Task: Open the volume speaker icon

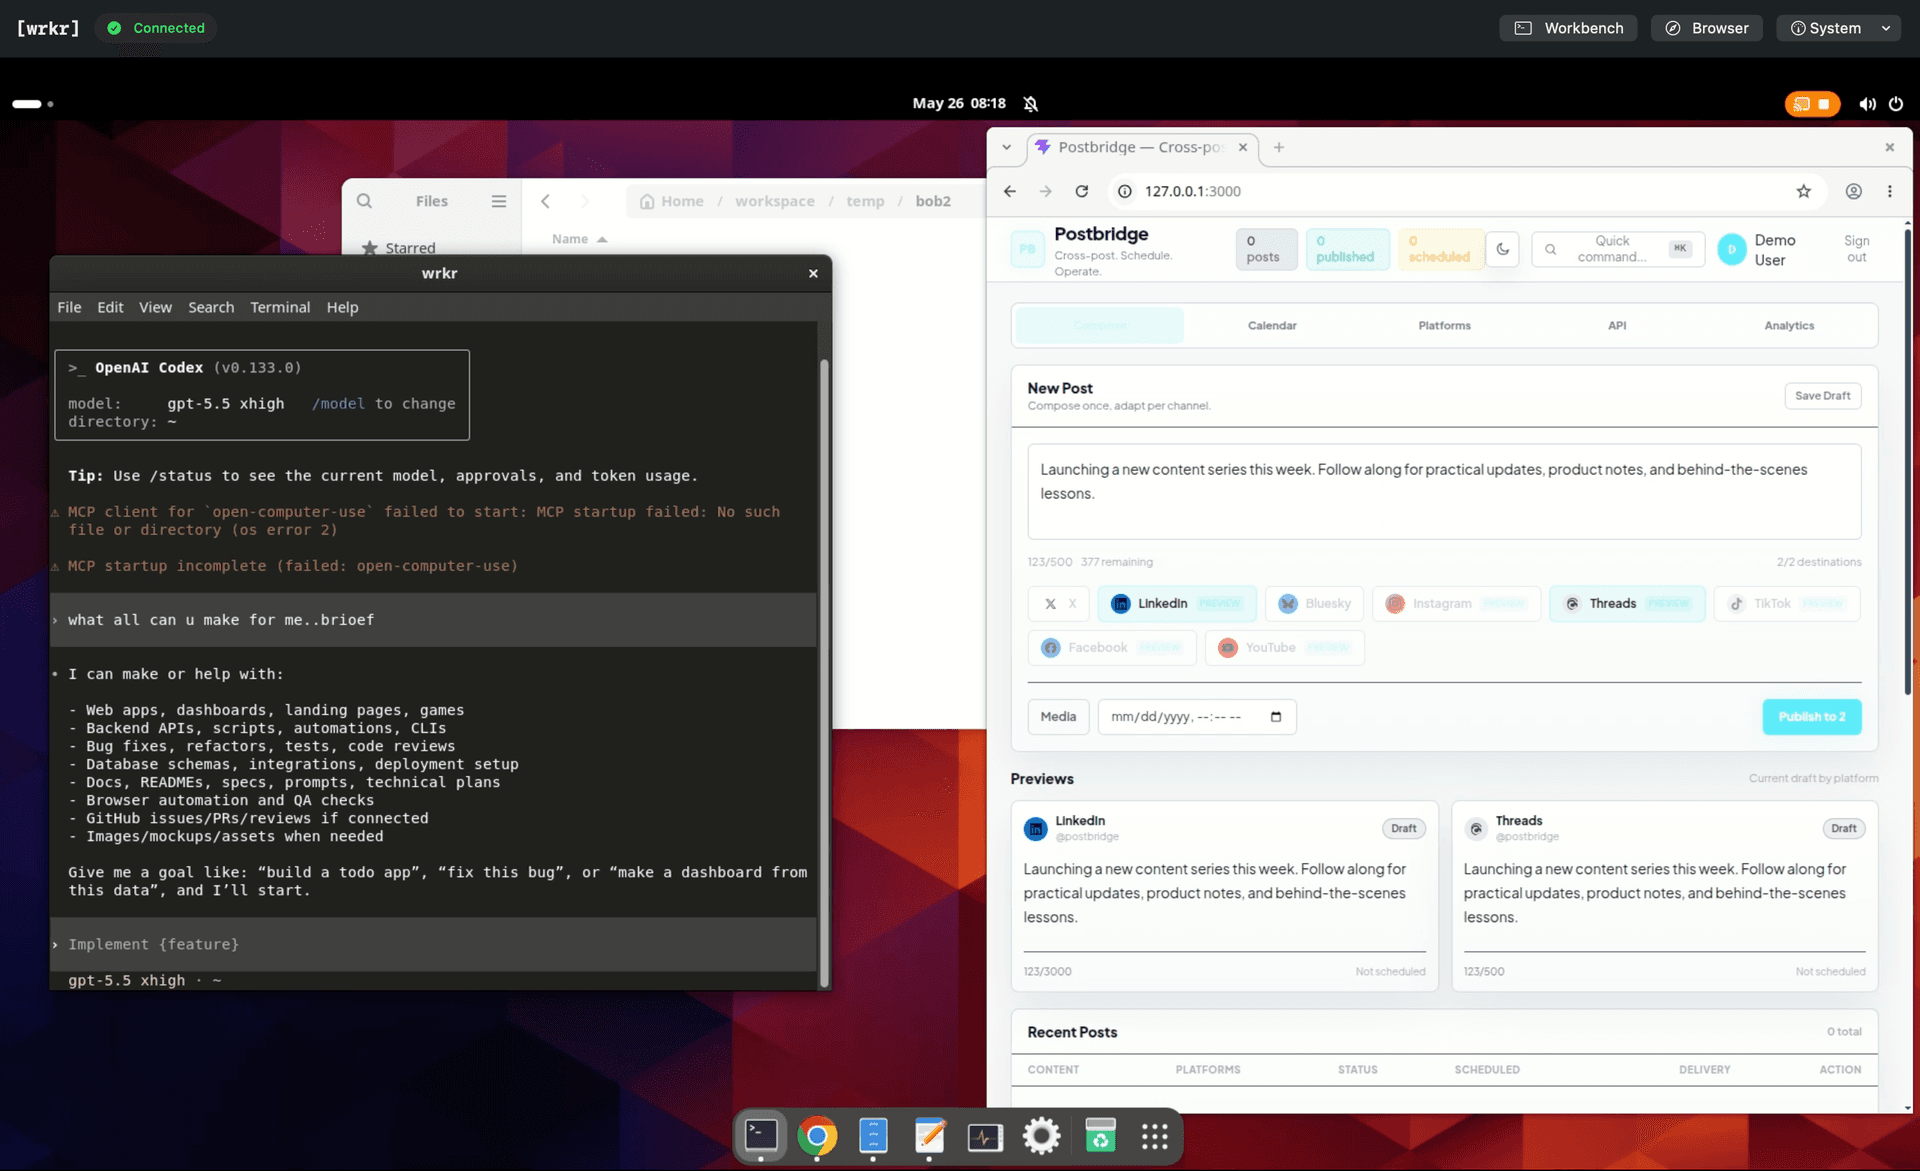Action: 1867,104
